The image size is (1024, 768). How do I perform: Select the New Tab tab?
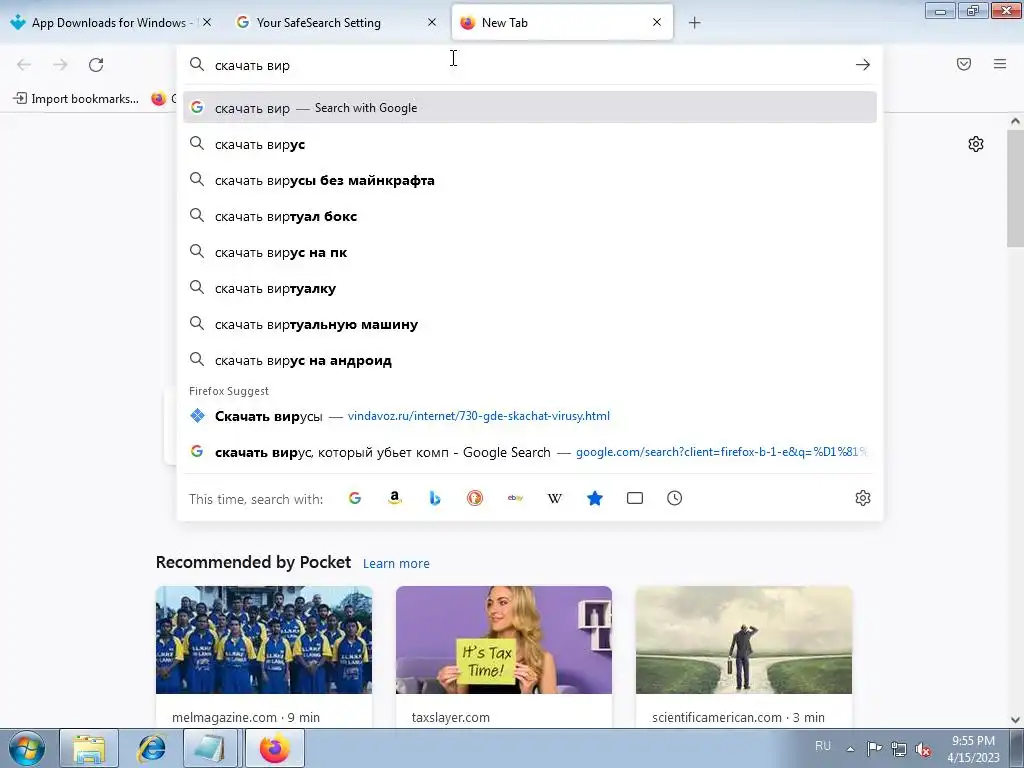562,22
